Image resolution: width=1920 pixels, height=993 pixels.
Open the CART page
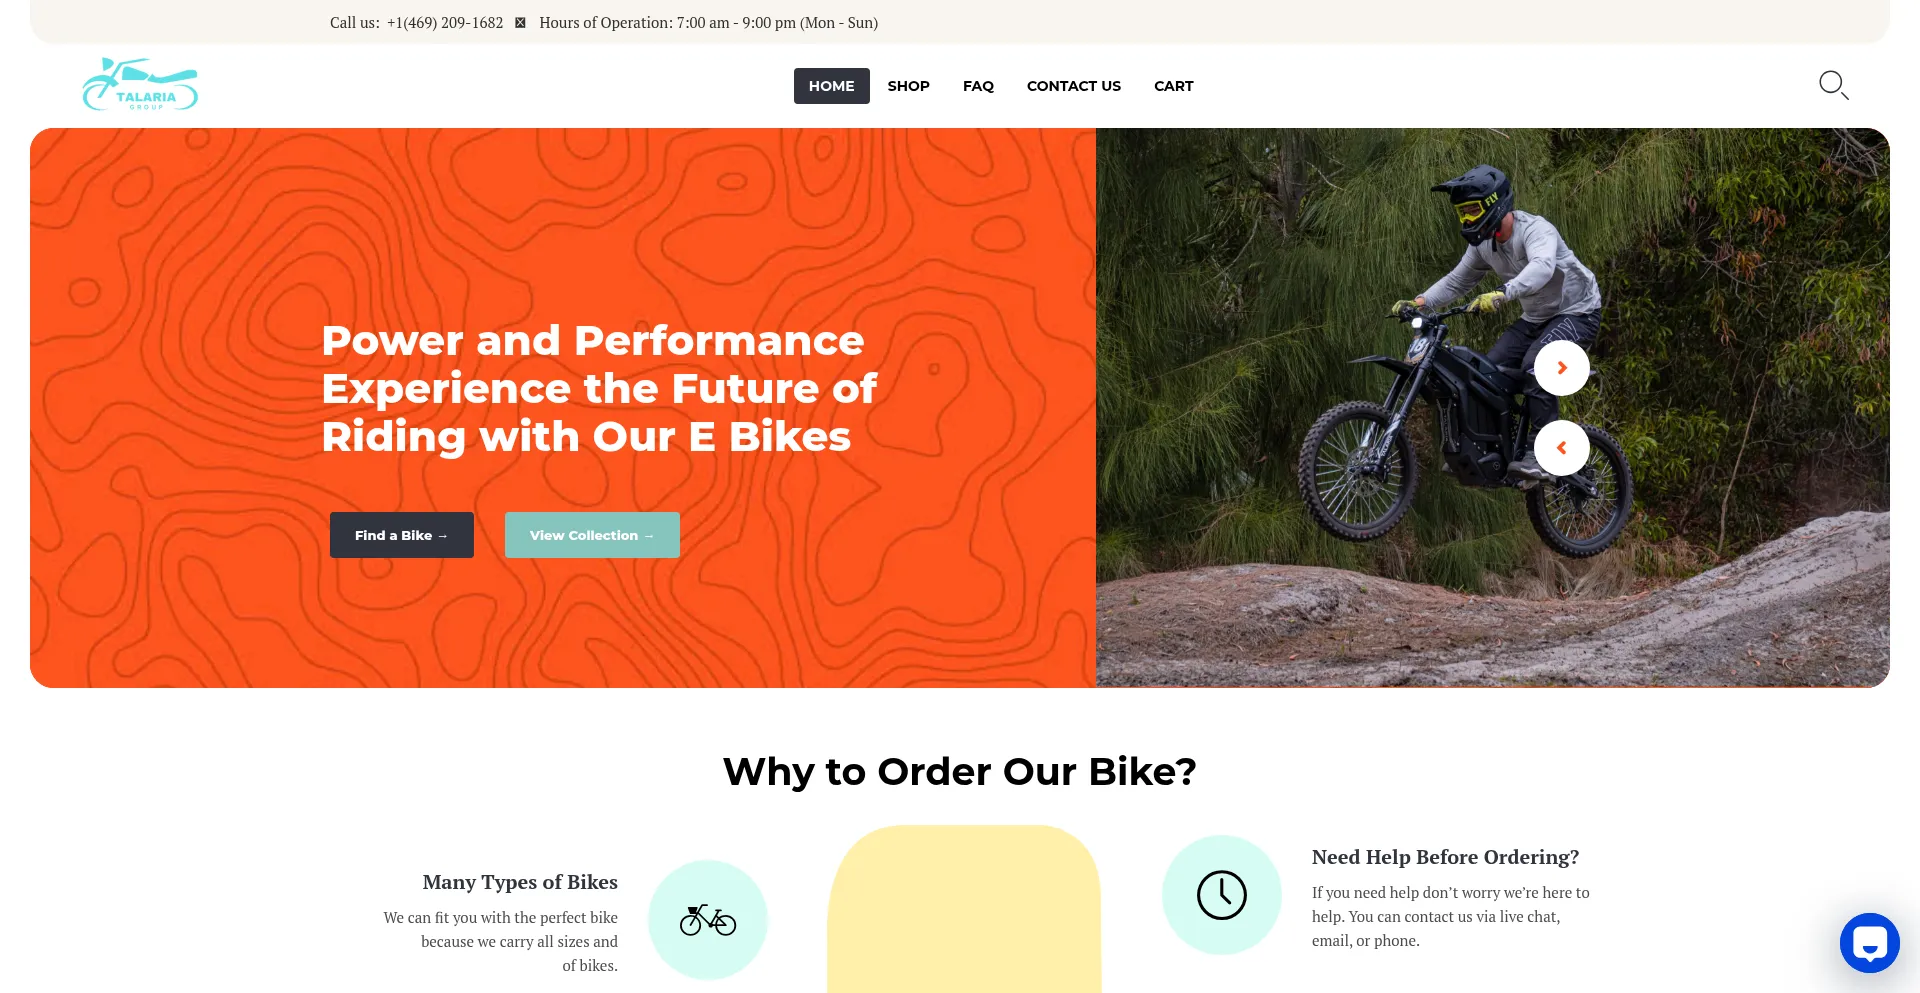pos(1173,86)
